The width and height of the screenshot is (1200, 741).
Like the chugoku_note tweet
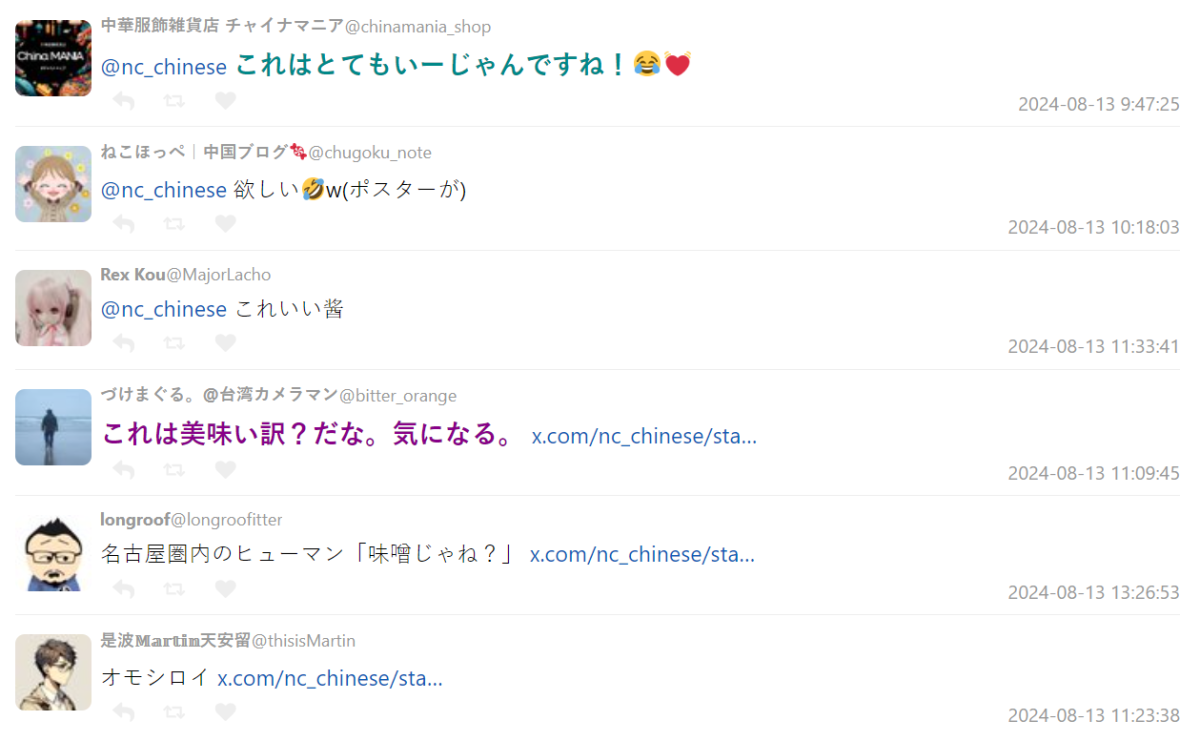pyautogui.click(x=226, y=224)
